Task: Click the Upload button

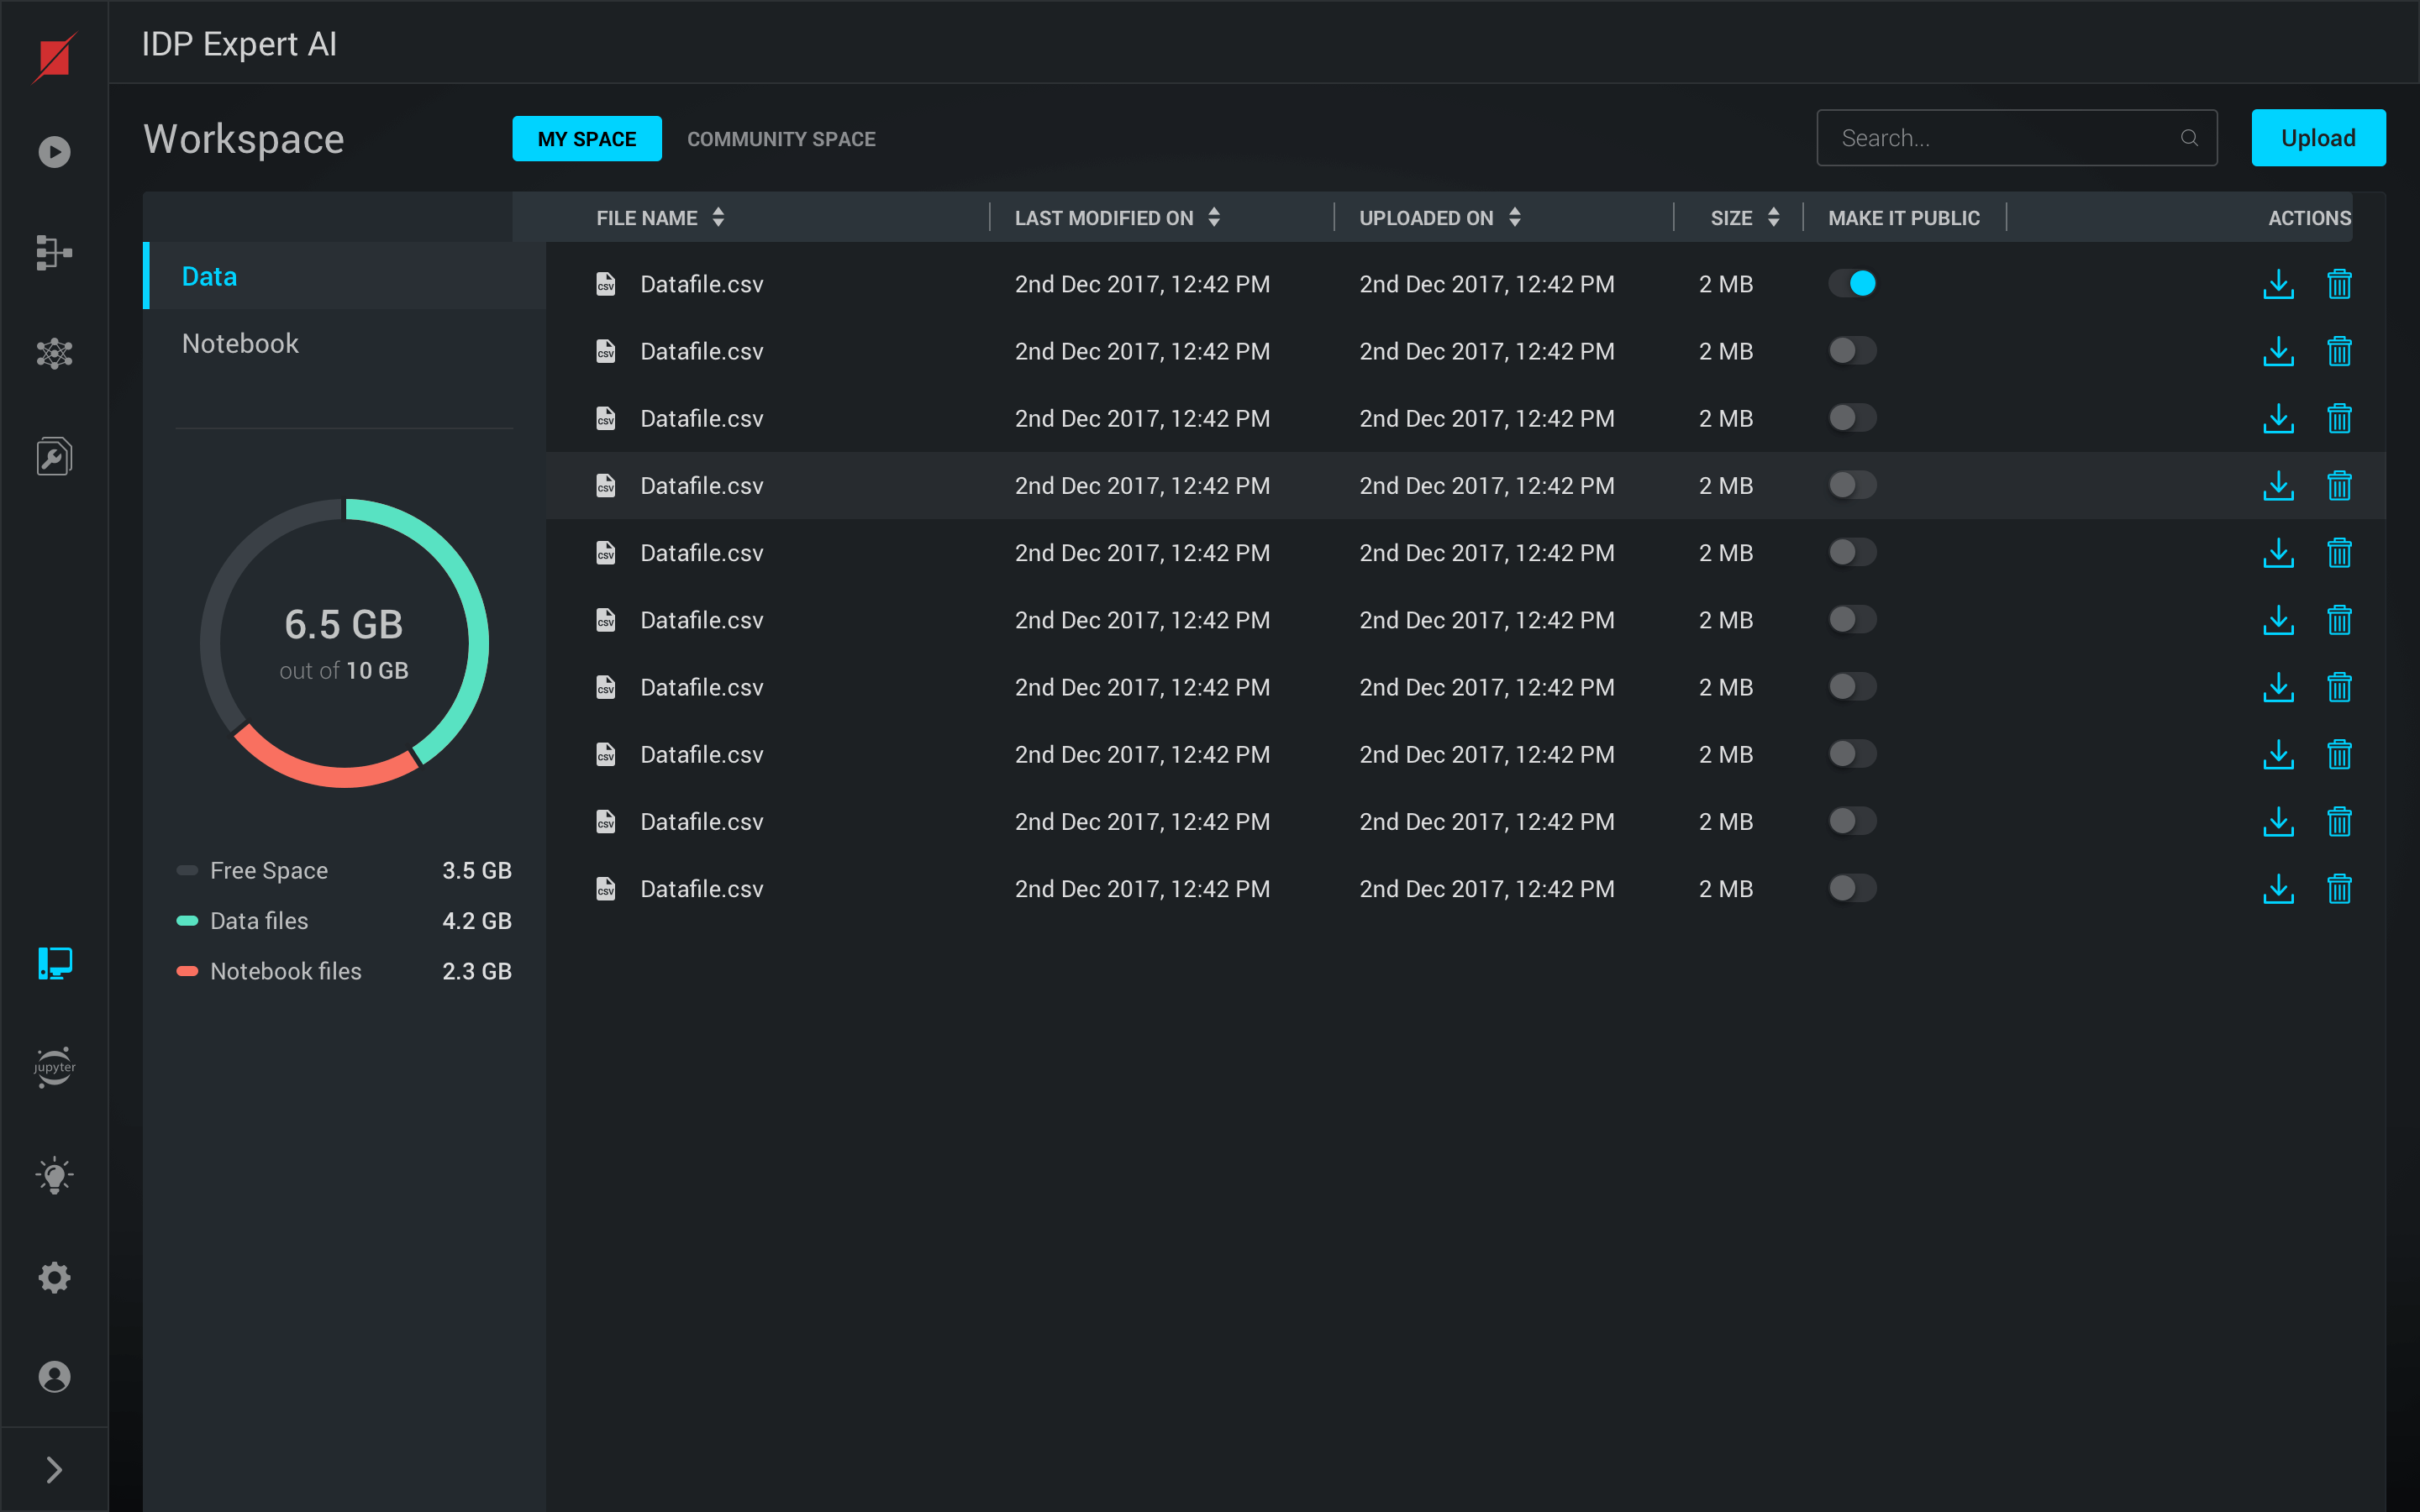Action: pyautogui.click(x=2317, y=138)
